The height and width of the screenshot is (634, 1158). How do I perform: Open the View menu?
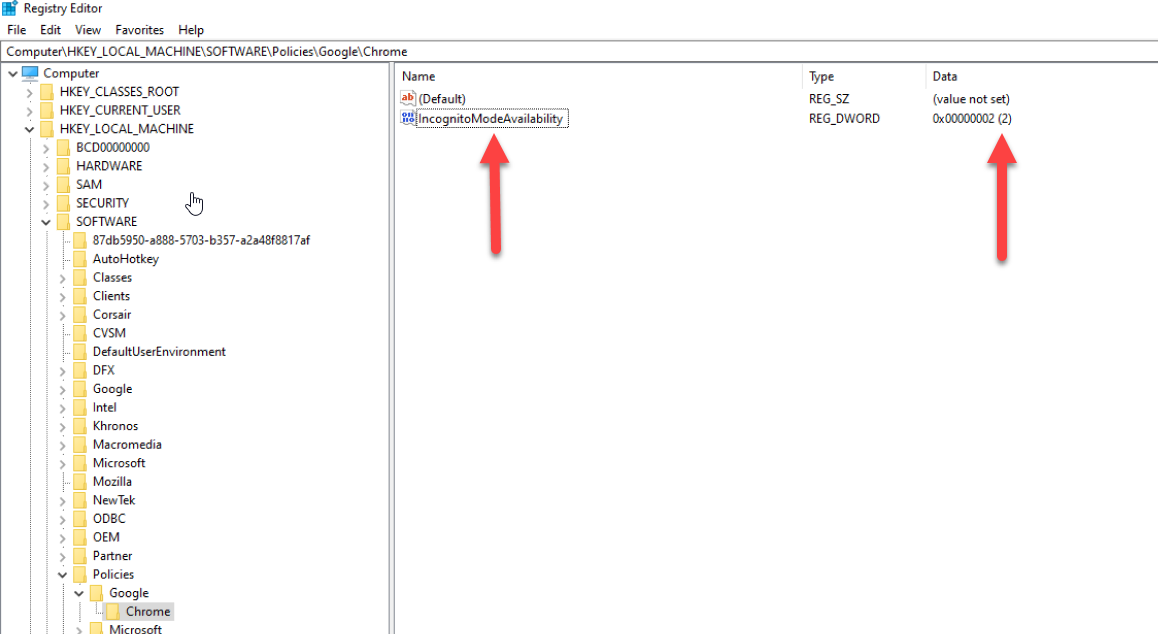point(88,30)
